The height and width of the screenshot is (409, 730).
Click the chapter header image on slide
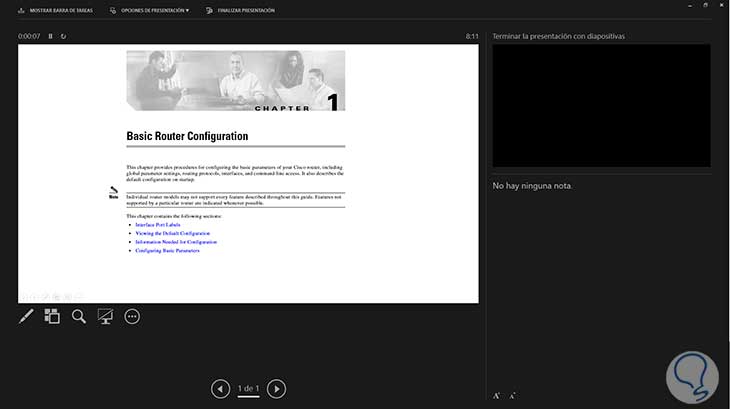pos(236,80)
